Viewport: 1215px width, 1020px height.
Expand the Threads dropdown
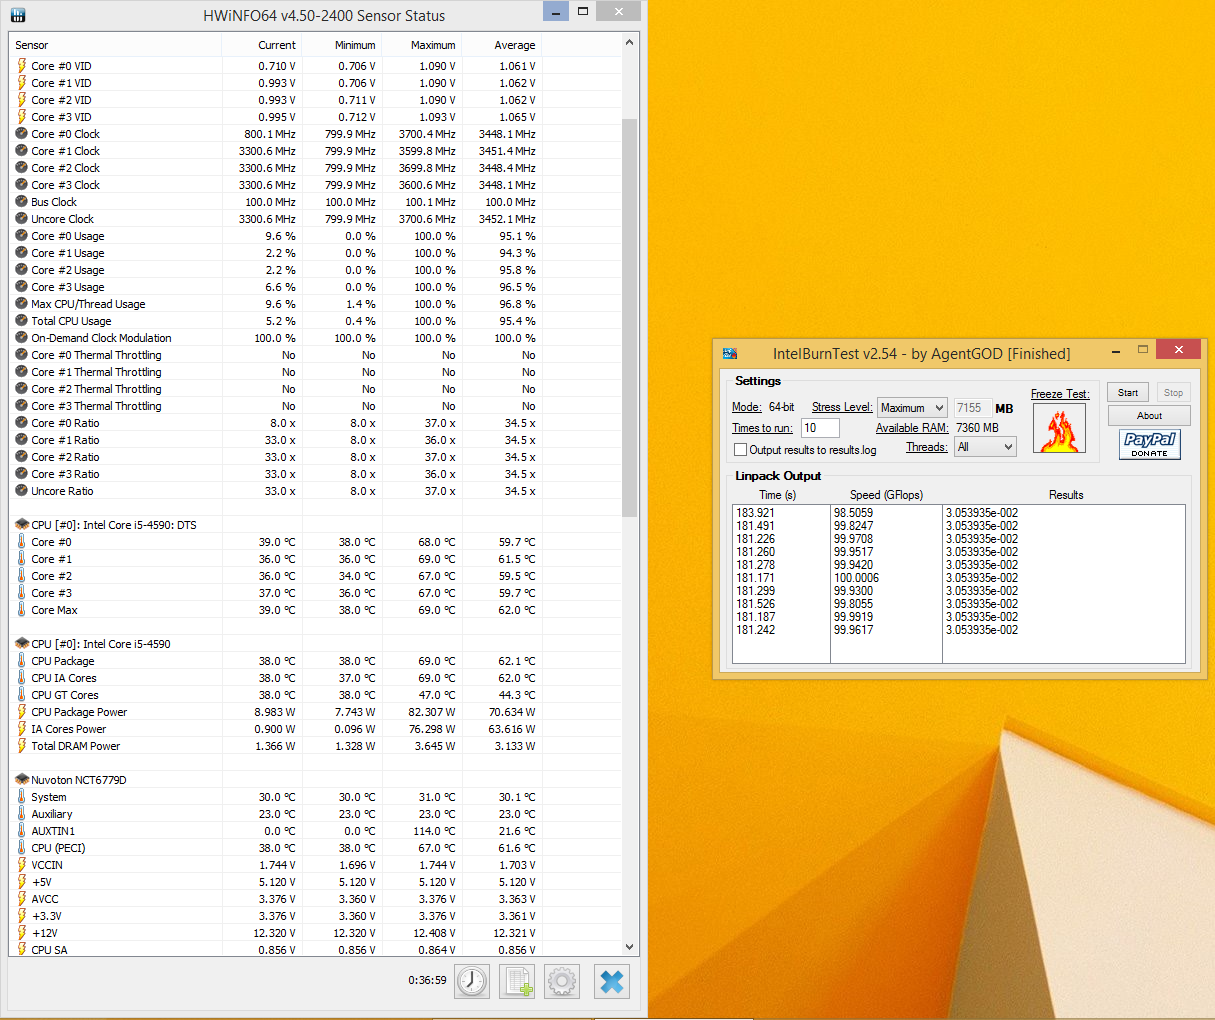[x=985, y=447]
